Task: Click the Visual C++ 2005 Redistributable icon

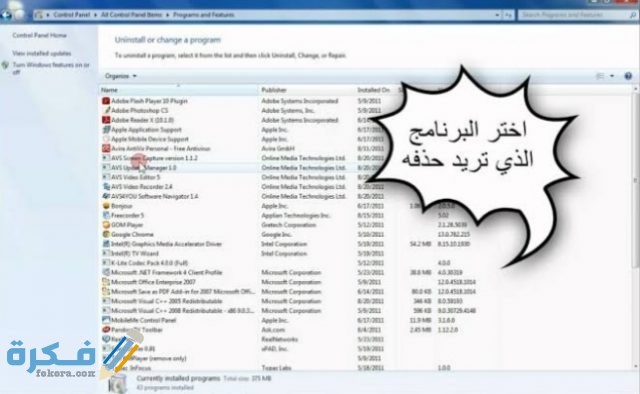Action: click(106, 301)
